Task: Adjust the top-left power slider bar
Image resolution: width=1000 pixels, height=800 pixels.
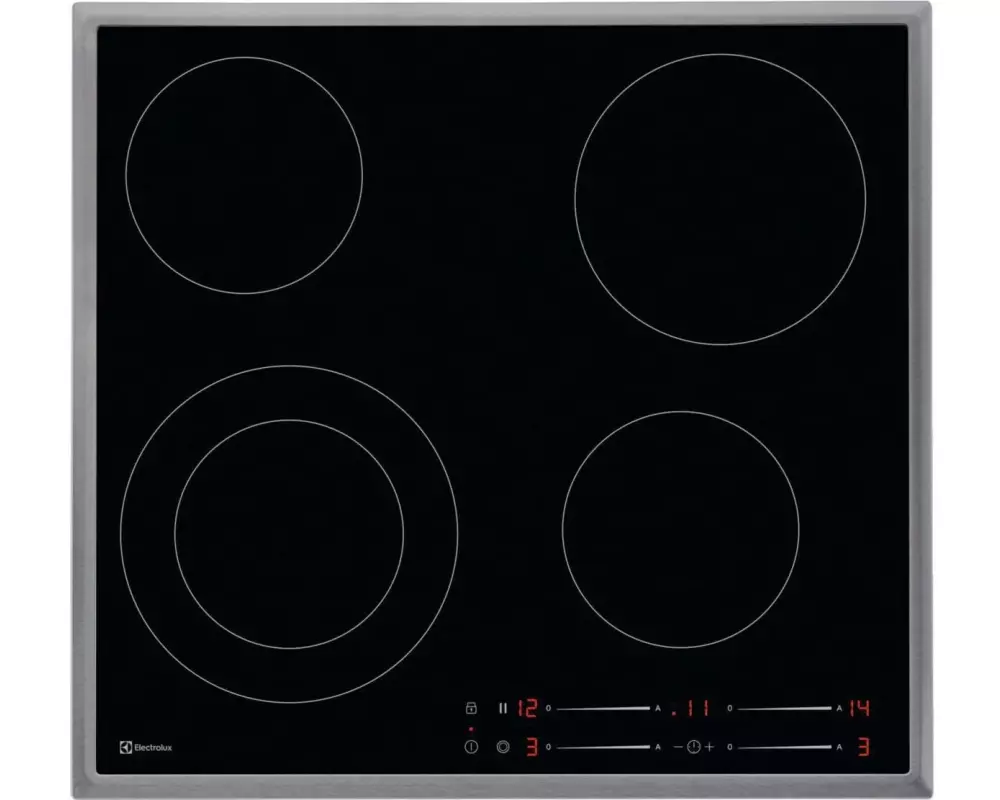Action: pyautogui.click(x=605, y=707)
